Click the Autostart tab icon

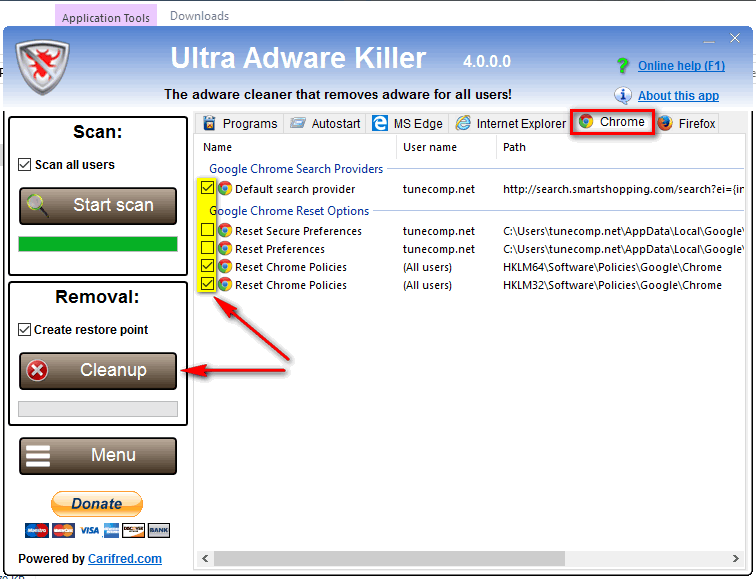(x=297, y=123)
